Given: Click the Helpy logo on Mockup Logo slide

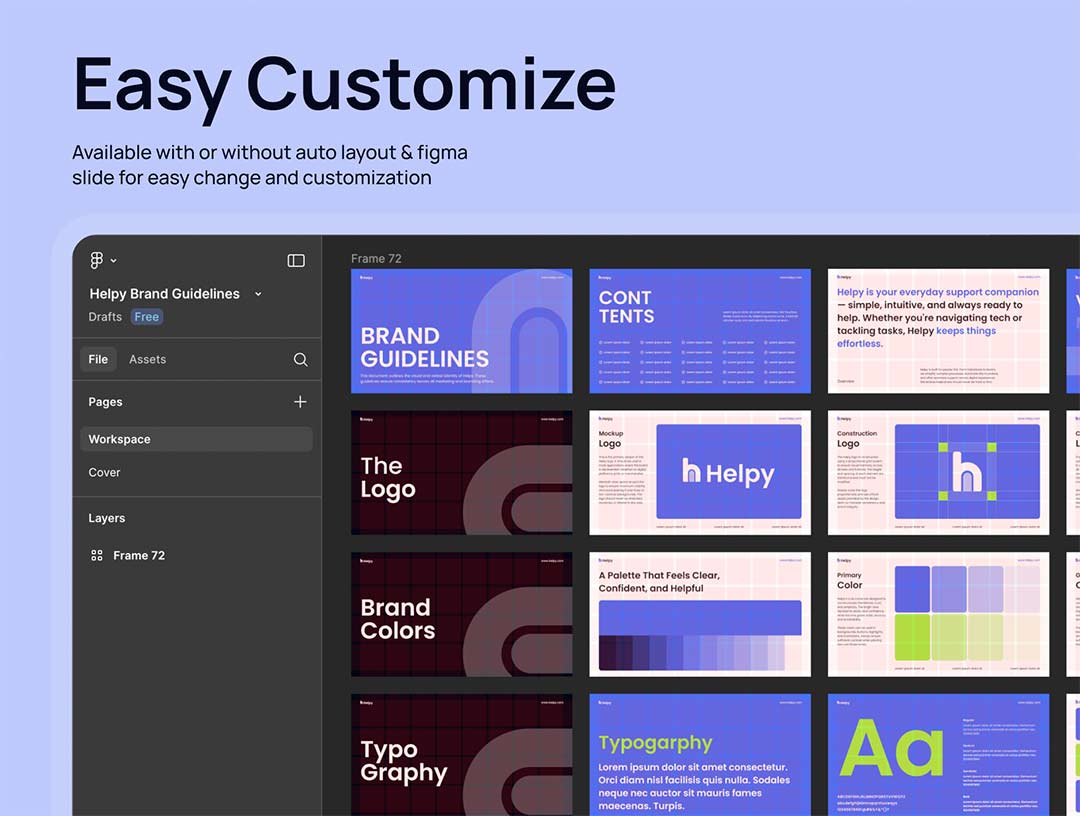Looking at the screenshot, I should point(728,472).
